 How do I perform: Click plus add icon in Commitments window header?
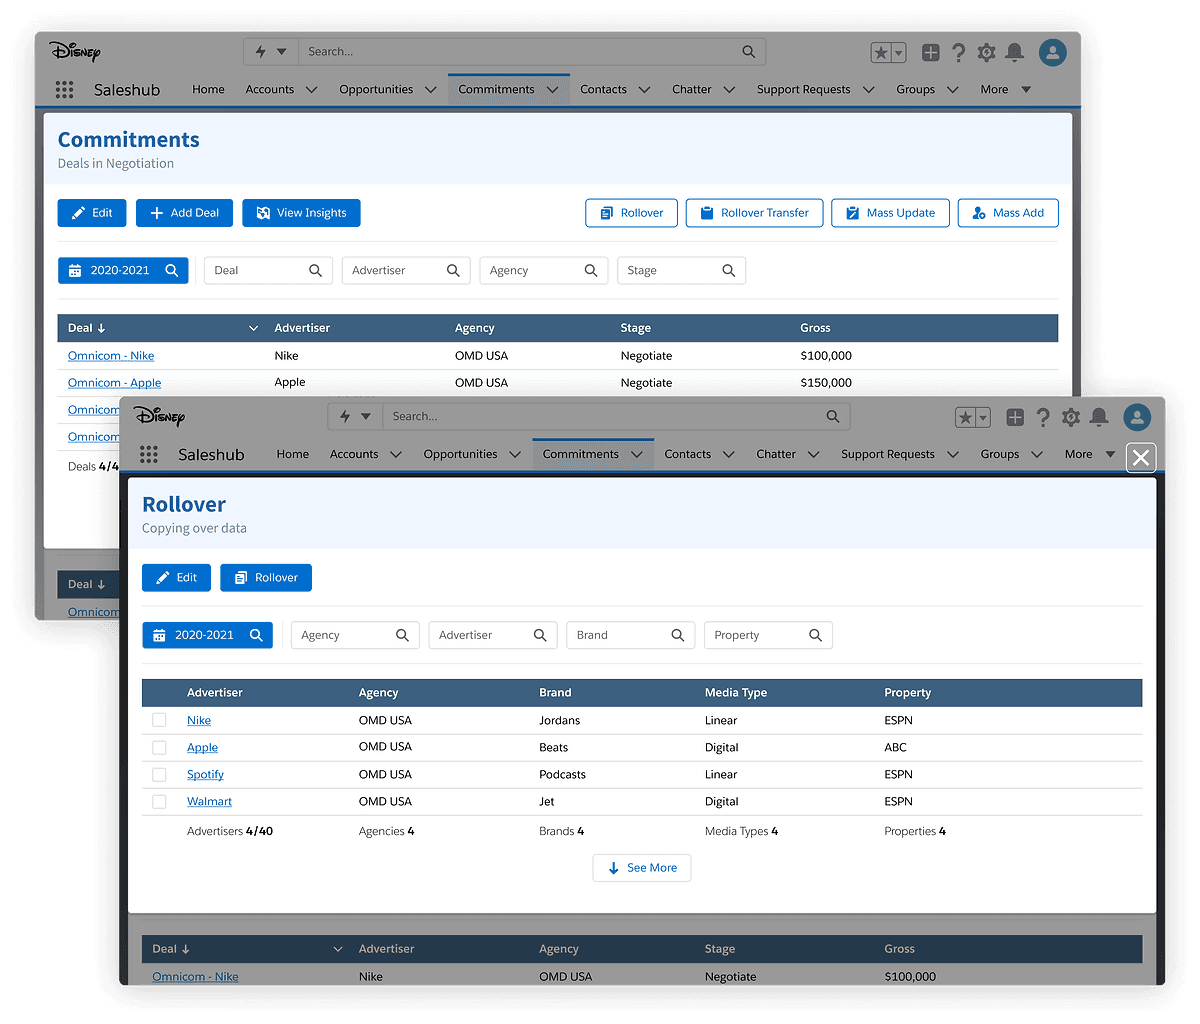931,53
